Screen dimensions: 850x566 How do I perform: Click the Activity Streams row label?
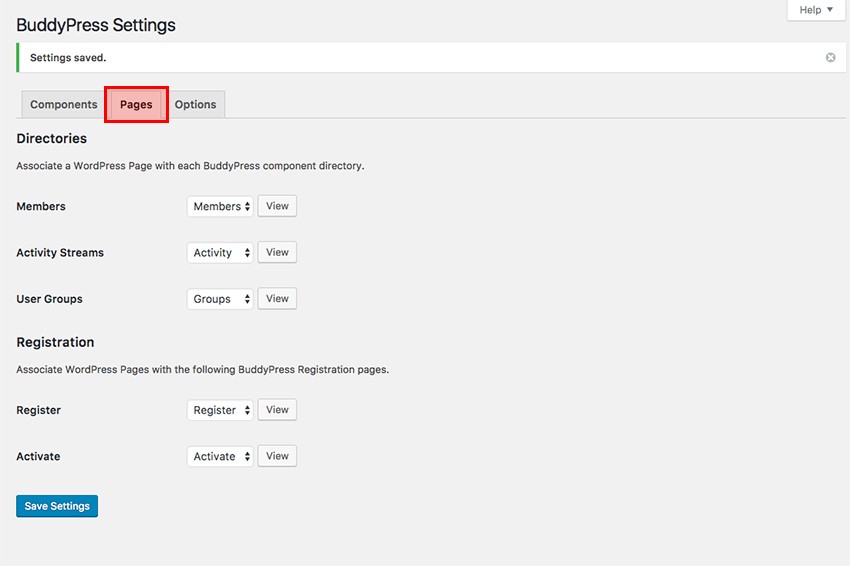click(x=60, y=253)
